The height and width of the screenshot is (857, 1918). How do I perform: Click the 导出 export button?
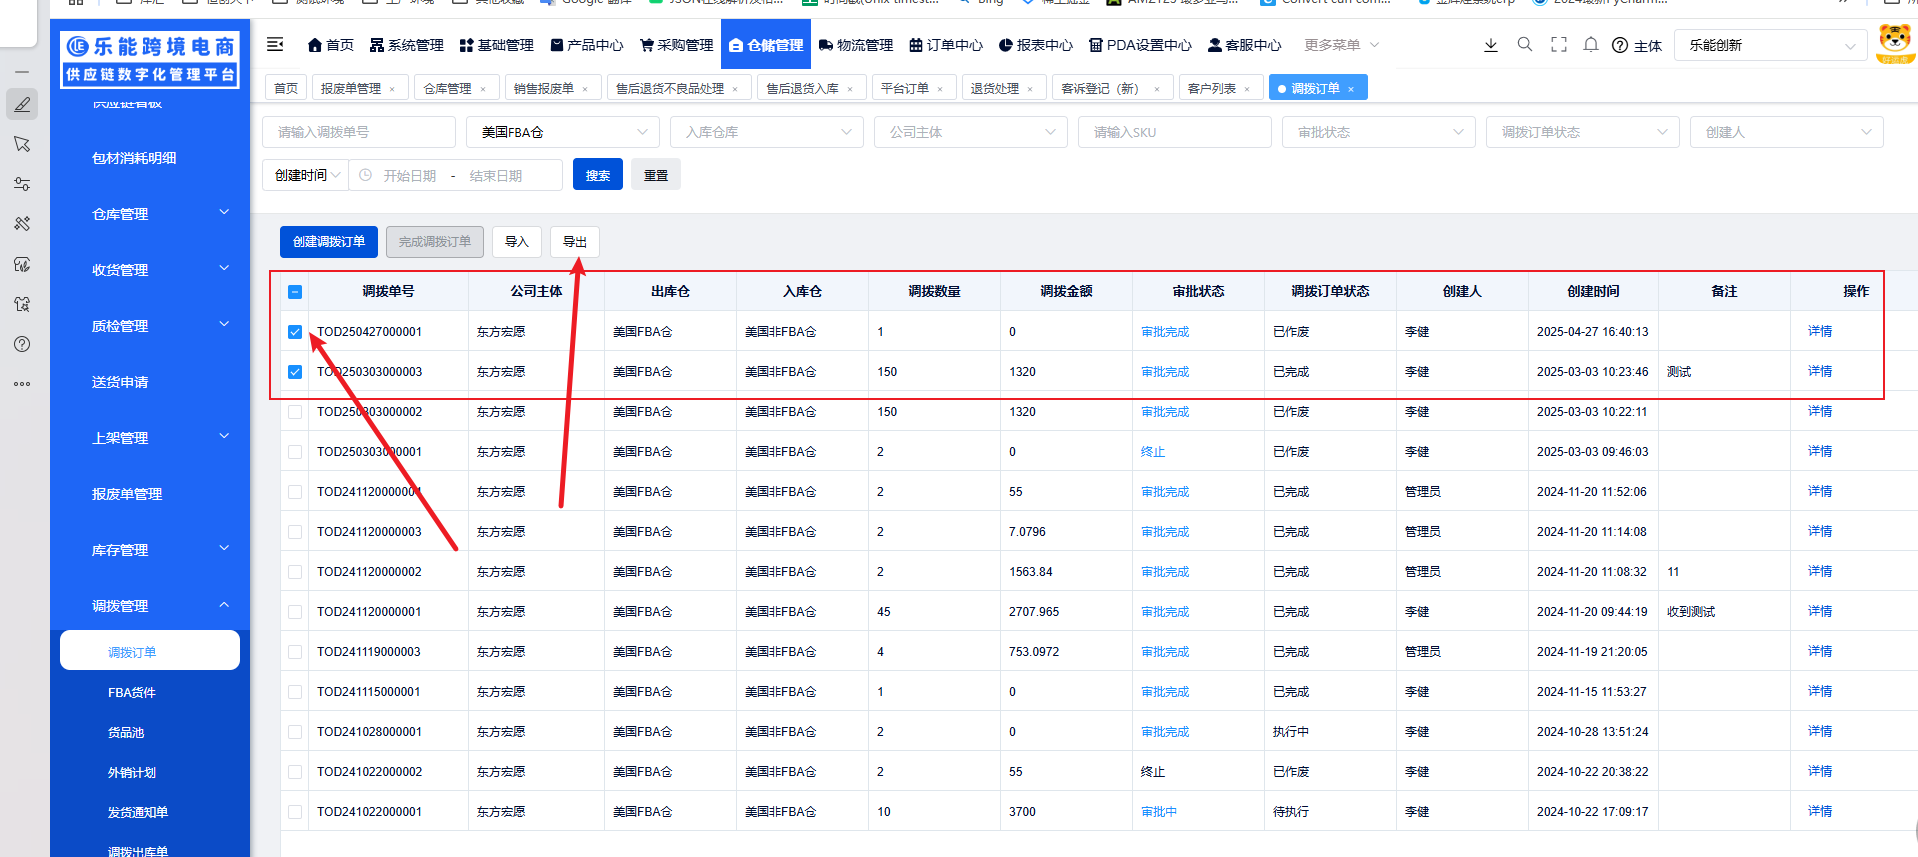pos(574,242)
